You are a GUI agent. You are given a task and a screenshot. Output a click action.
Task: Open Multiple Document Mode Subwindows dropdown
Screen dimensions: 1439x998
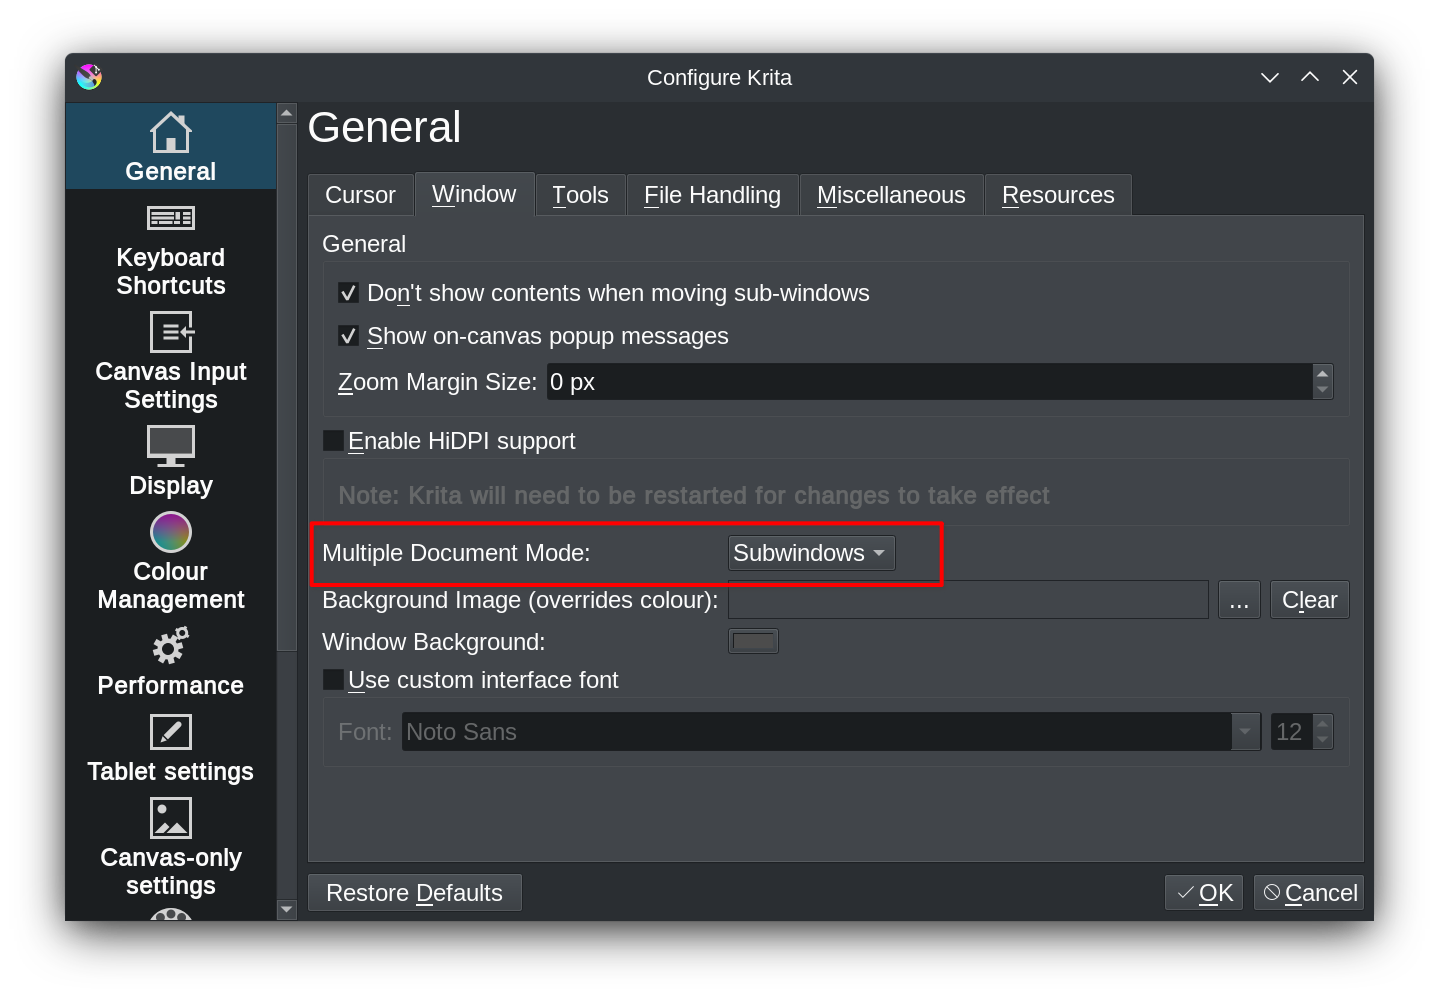811,553
